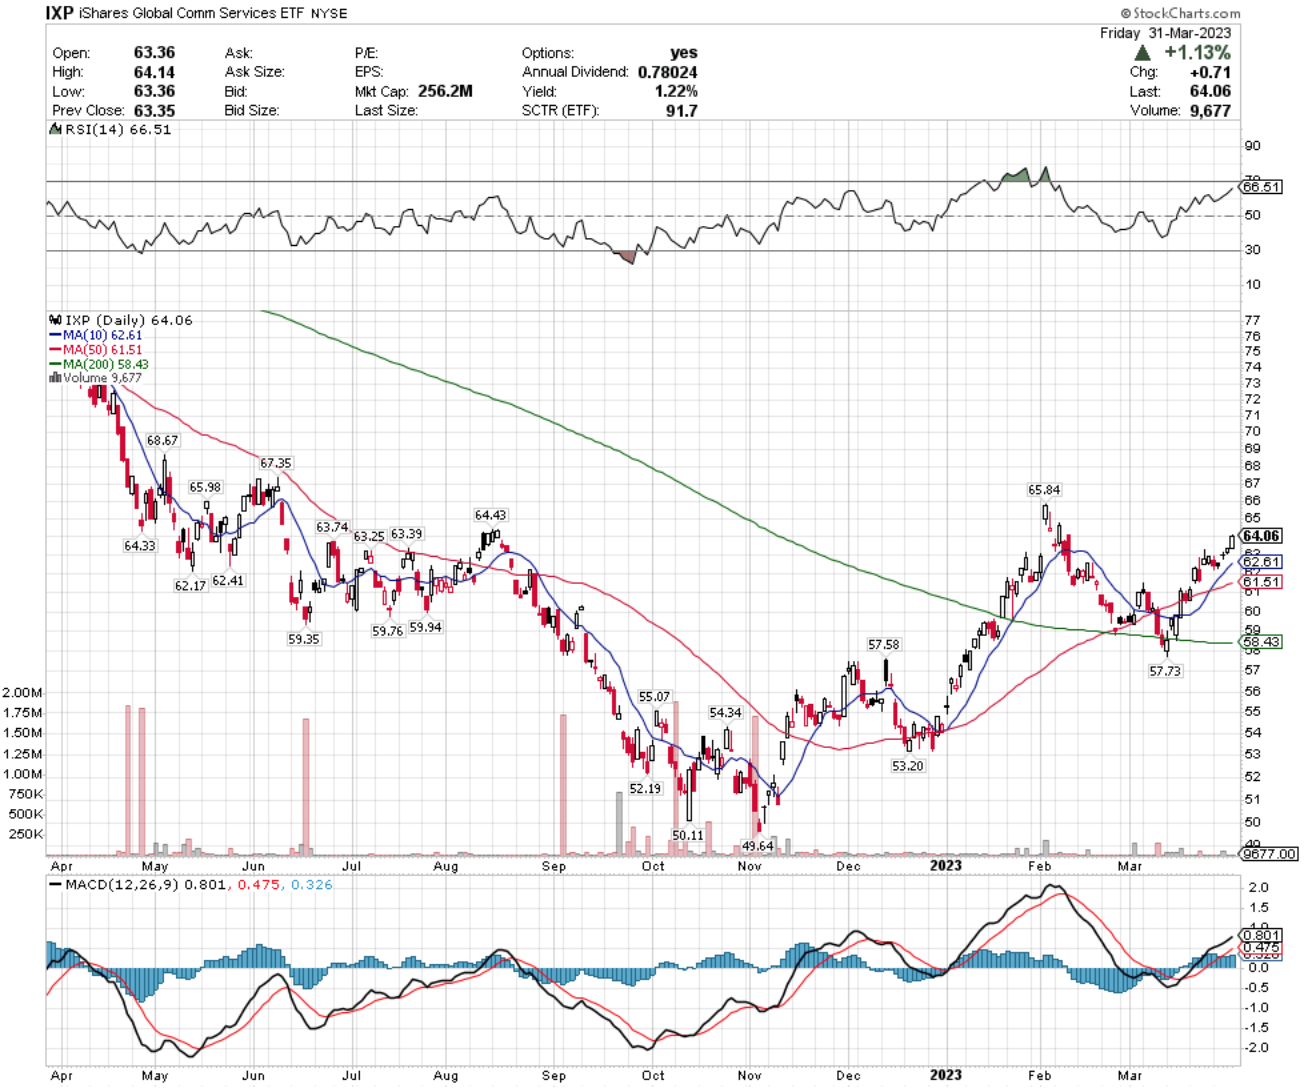Click the IXP (Daily) candlestick legend icon
This screenshot has height=1092, width=1310.
56,320
